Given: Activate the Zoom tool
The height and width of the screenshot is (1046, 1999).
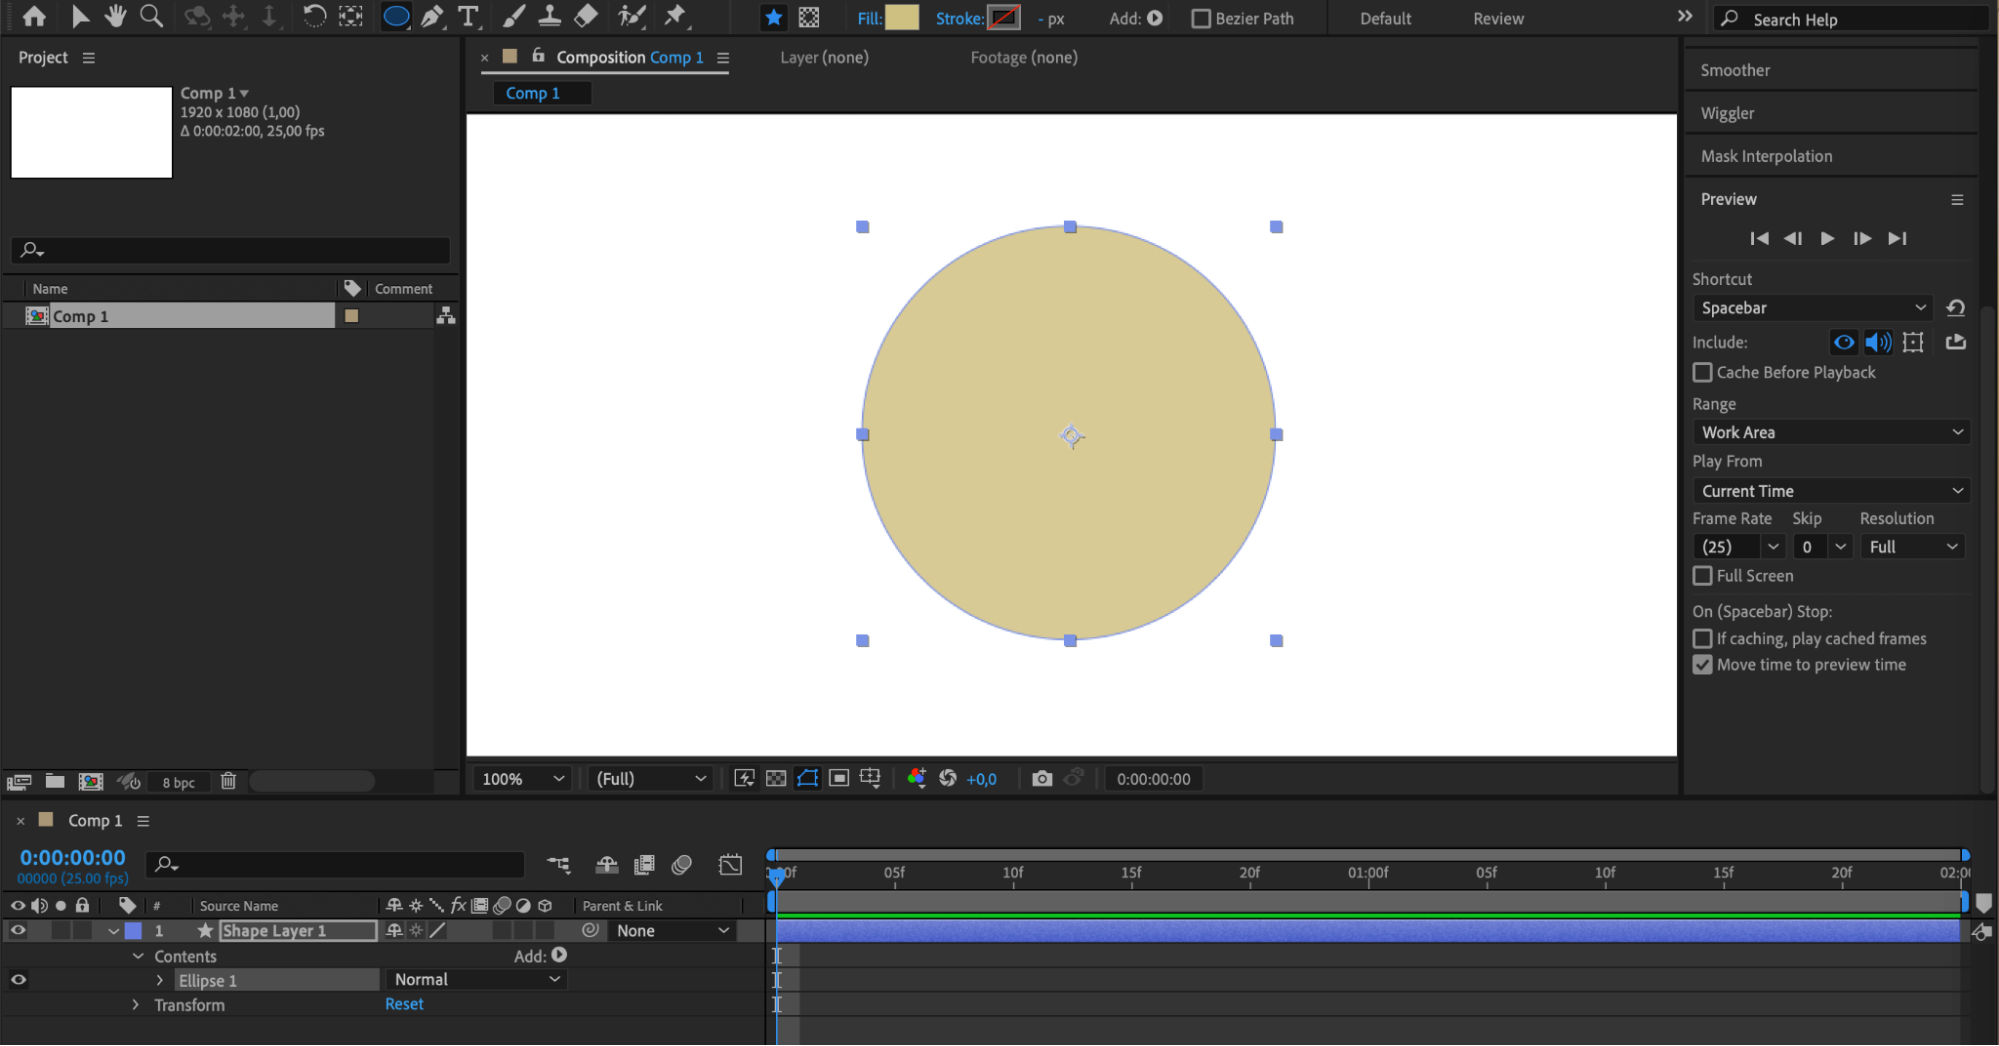Looking at the screenshot, I should [x=151, y=17].
